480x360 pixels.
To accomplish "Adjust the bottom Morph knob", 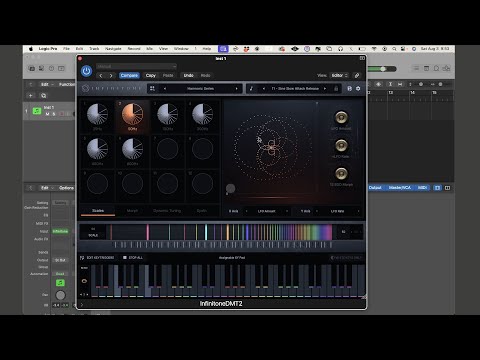I will pyautogui.click(x=341, y=173).
